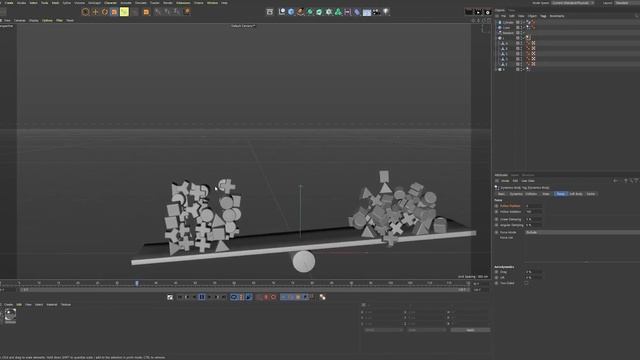The image size is (640, 360).
Task: Click the Light object icon in toolbar
Action: (386, 12)
